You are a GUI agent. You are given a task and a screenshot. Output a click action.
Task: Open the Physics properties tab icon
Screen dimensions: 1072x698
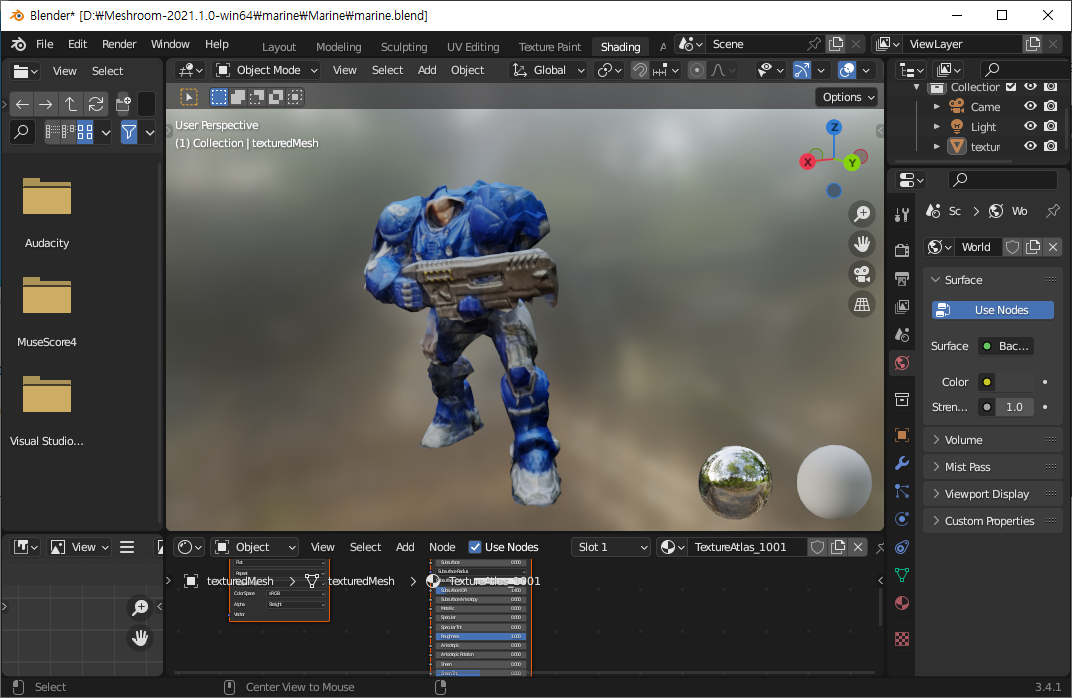point(902,519)
